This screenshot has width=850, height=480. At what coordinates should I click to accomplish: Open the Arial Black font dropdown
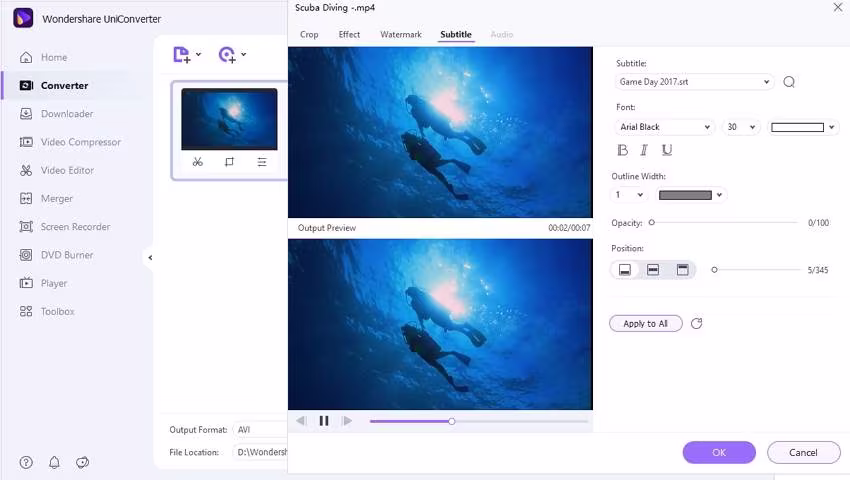pos(665,127)
